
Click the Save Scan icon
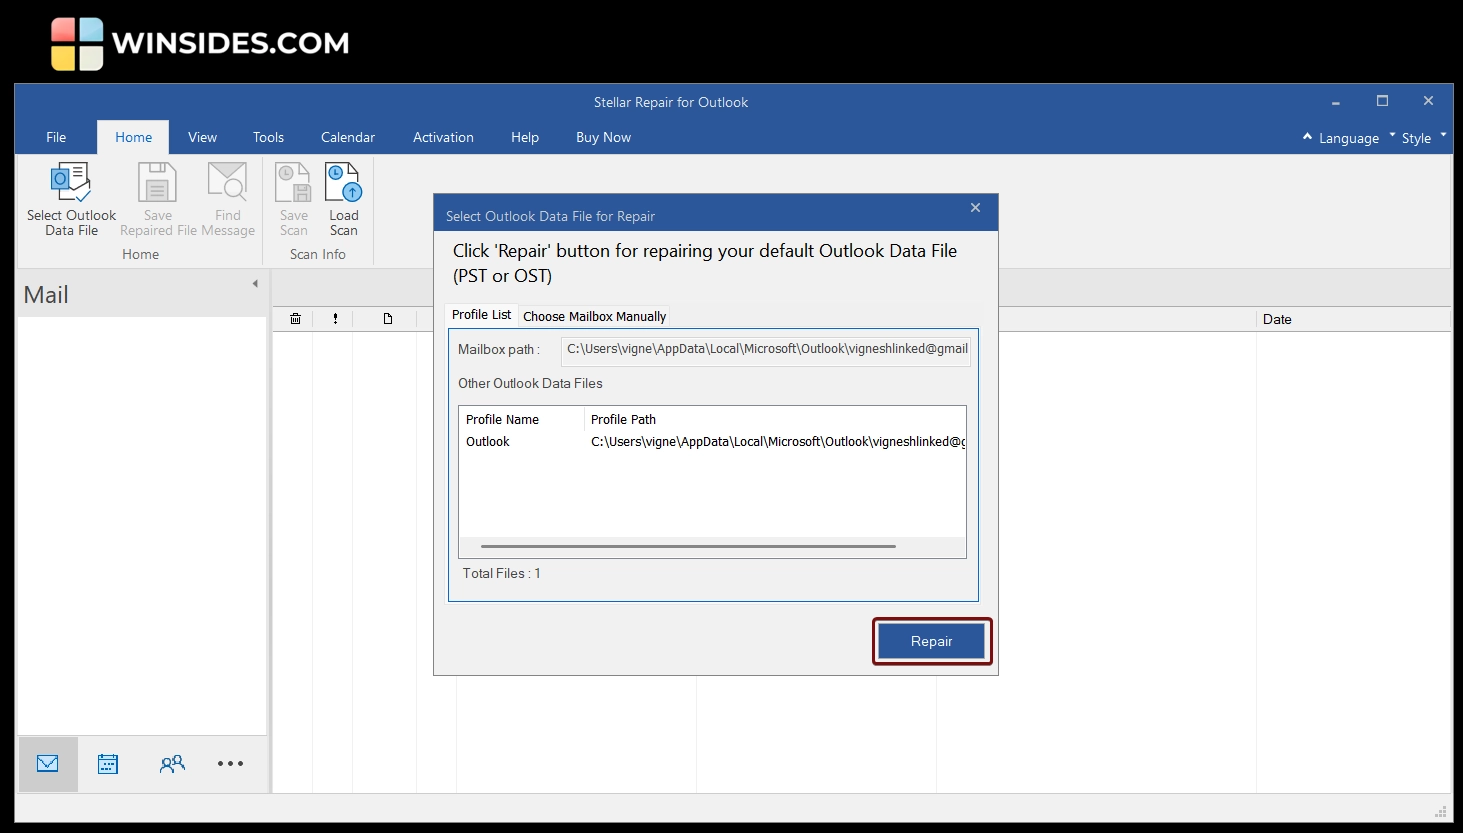[293, 183]
